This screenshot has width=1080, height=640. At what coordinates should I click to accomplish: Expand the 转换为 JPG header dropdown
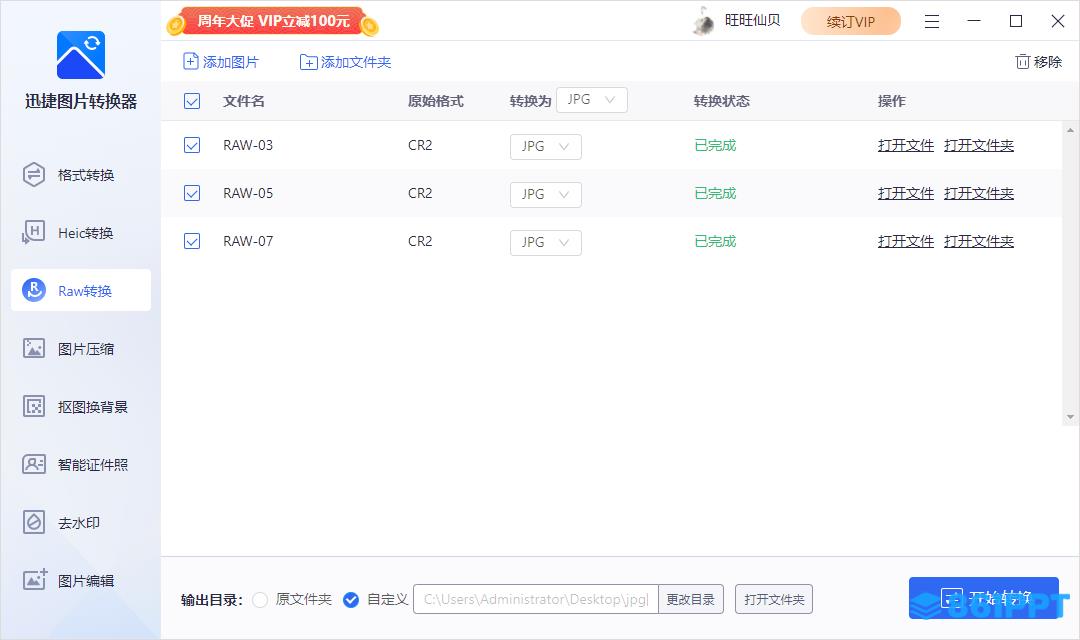point(591,100)
